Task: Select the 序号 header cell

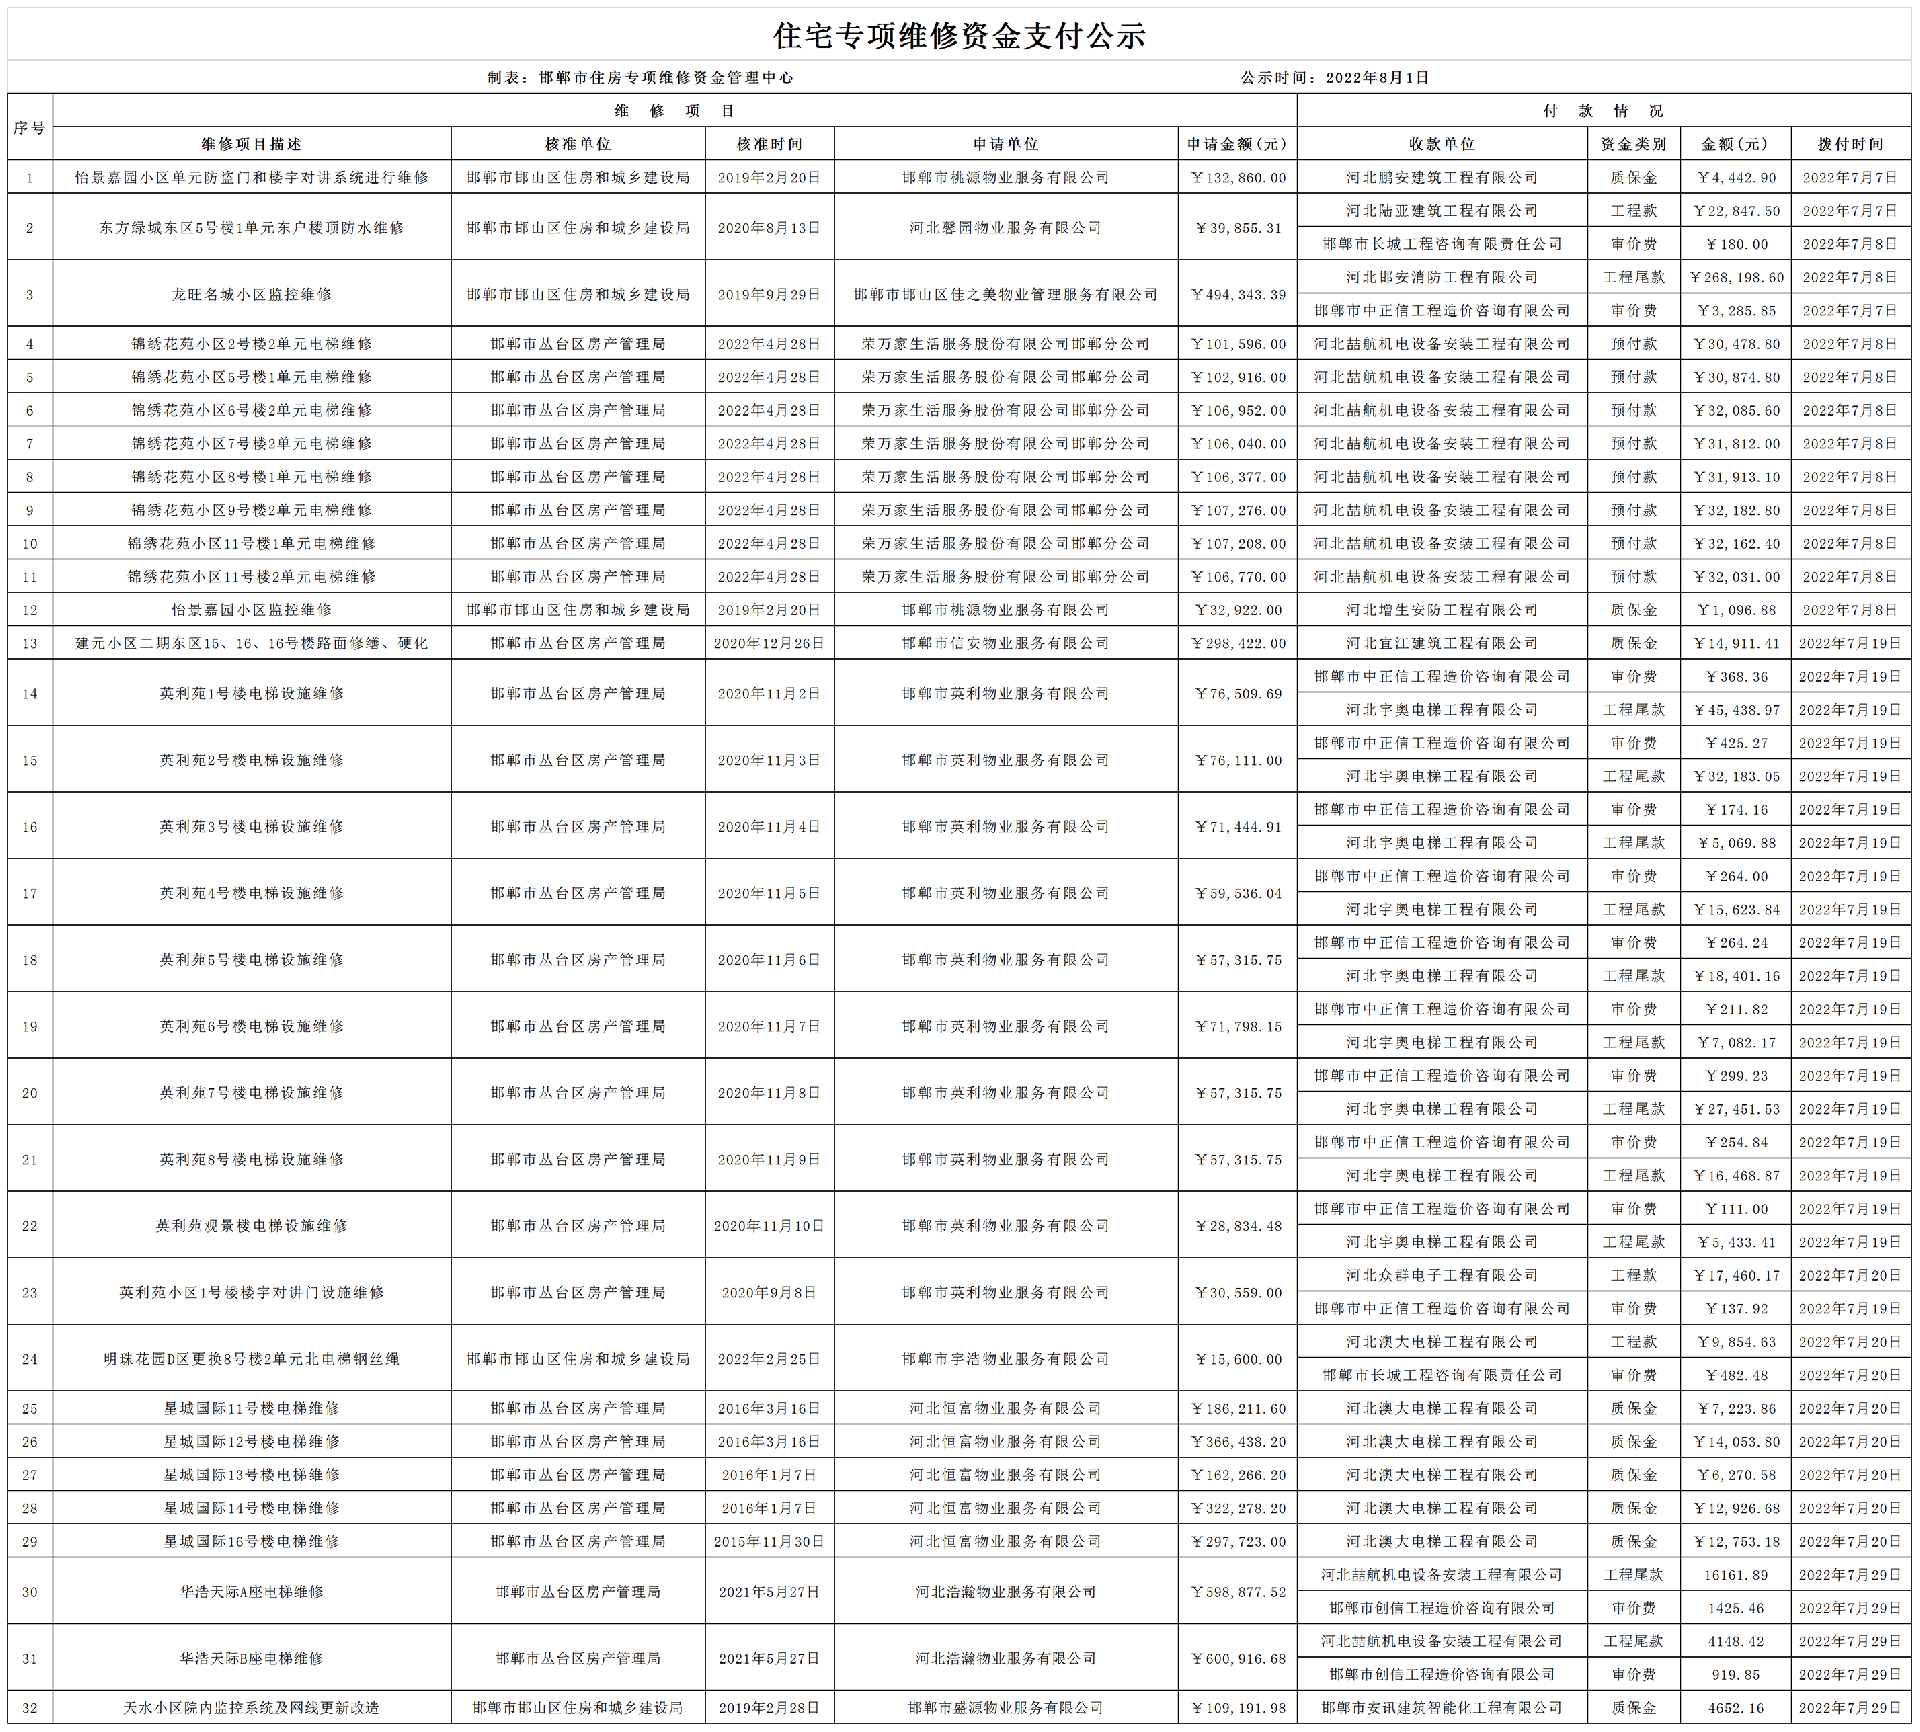Action: tap(29, 127)
